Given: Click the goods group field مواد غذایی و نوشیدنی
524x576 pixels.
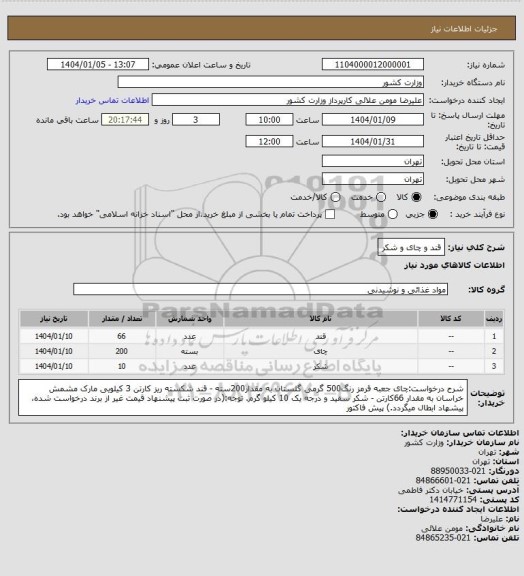Looking at the screenshot, I should (260, 289).
